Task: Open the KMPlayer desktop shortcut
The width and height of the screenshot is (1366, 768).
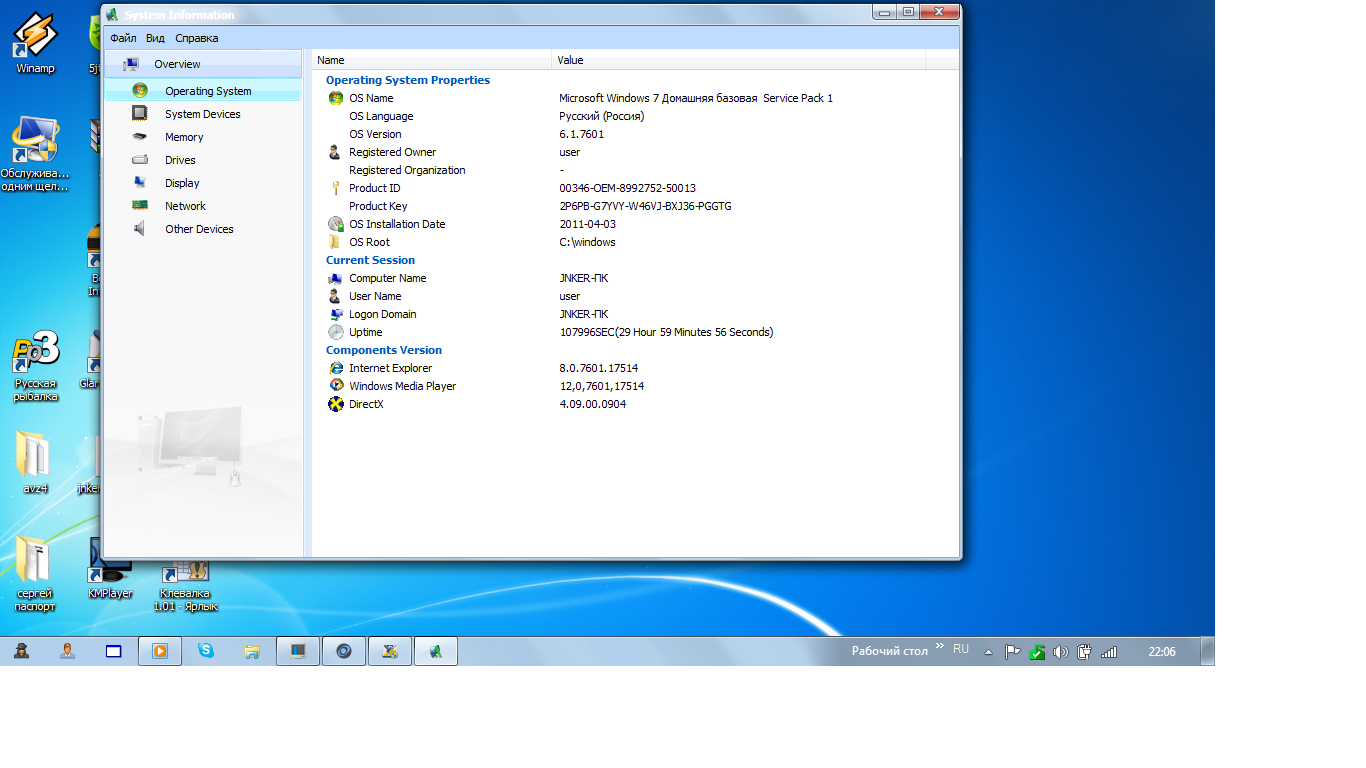Action: point(110,568)
